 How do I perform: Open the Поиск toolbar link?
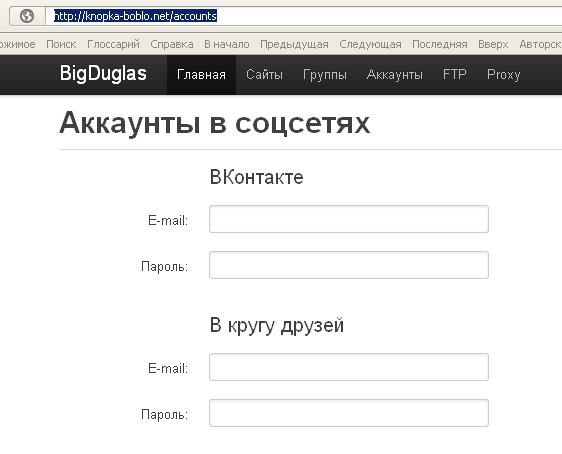tap(61, 44)
